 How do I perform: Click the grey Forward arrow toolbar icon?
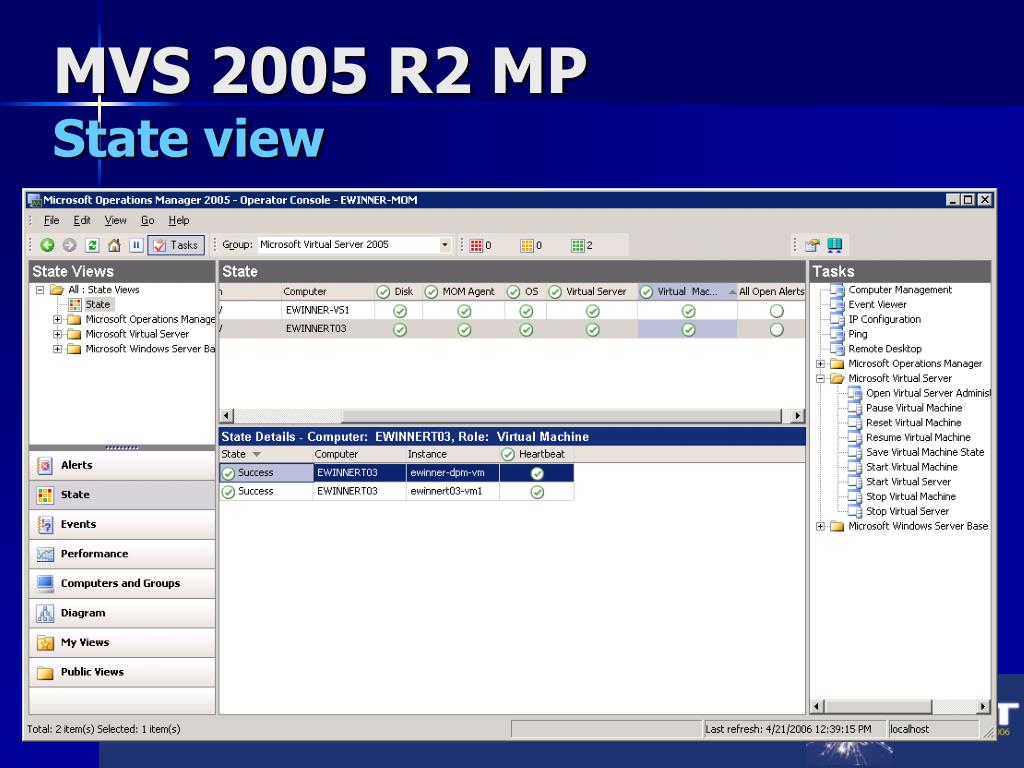point(69,245)
